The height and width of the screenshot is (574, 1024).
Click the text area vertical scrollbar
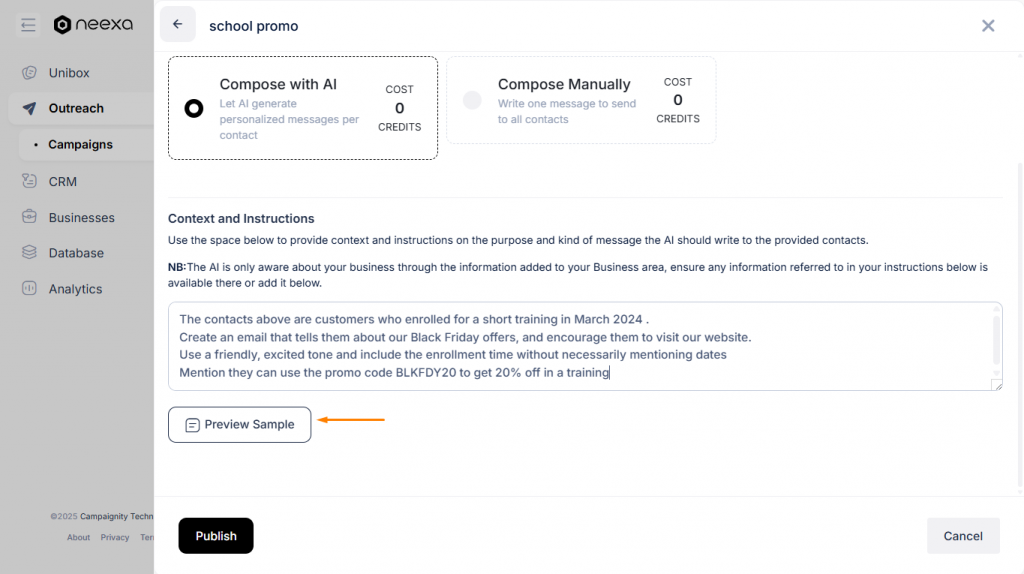pos(996,340)
